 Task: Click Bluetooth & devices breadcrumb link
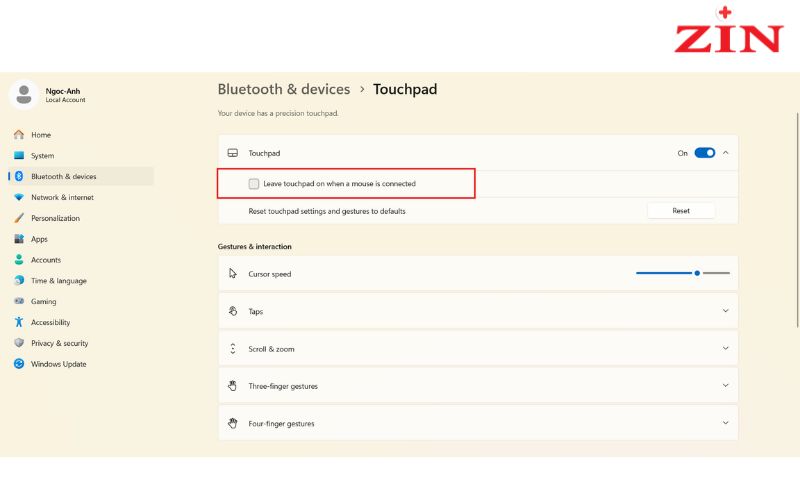284,89
